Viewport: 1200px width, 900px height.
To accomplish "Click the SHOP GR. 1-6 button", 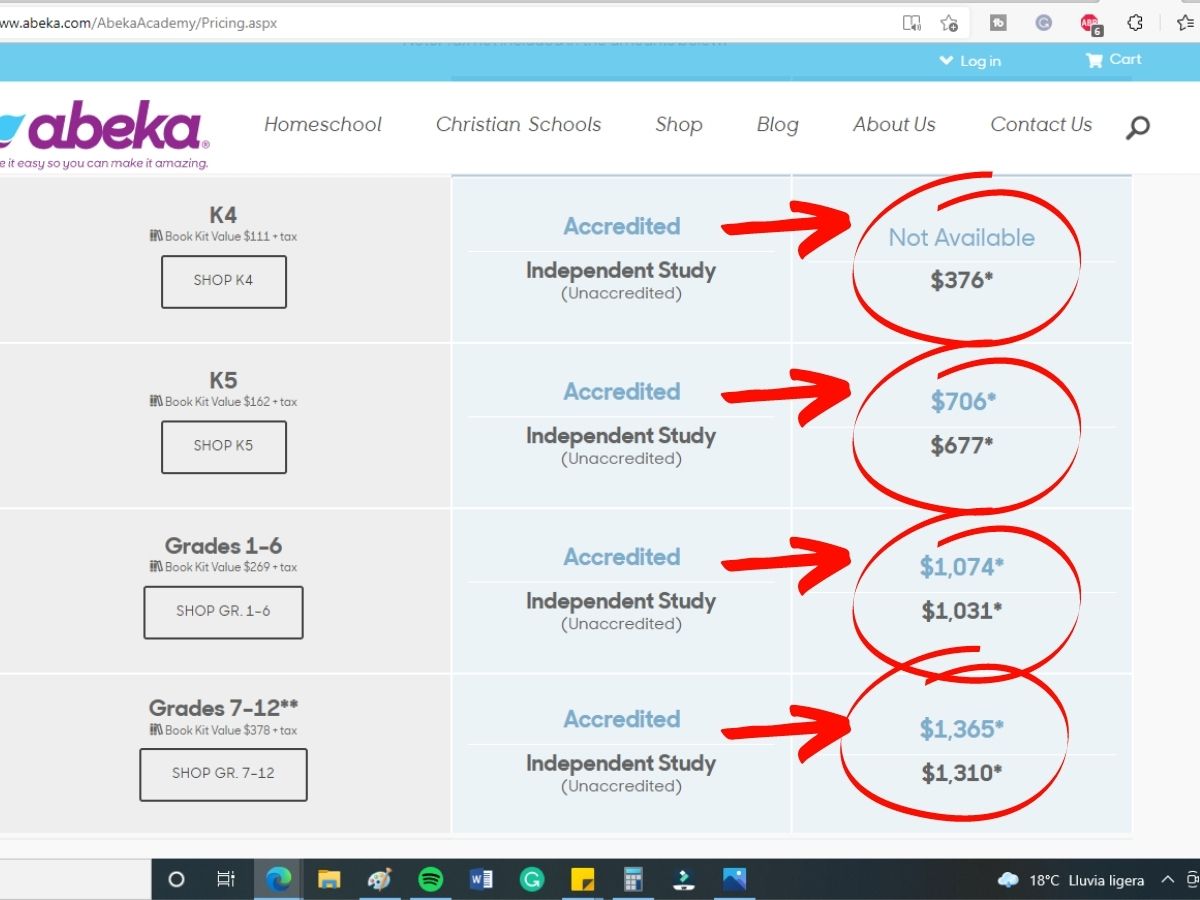I will point(224,612).
